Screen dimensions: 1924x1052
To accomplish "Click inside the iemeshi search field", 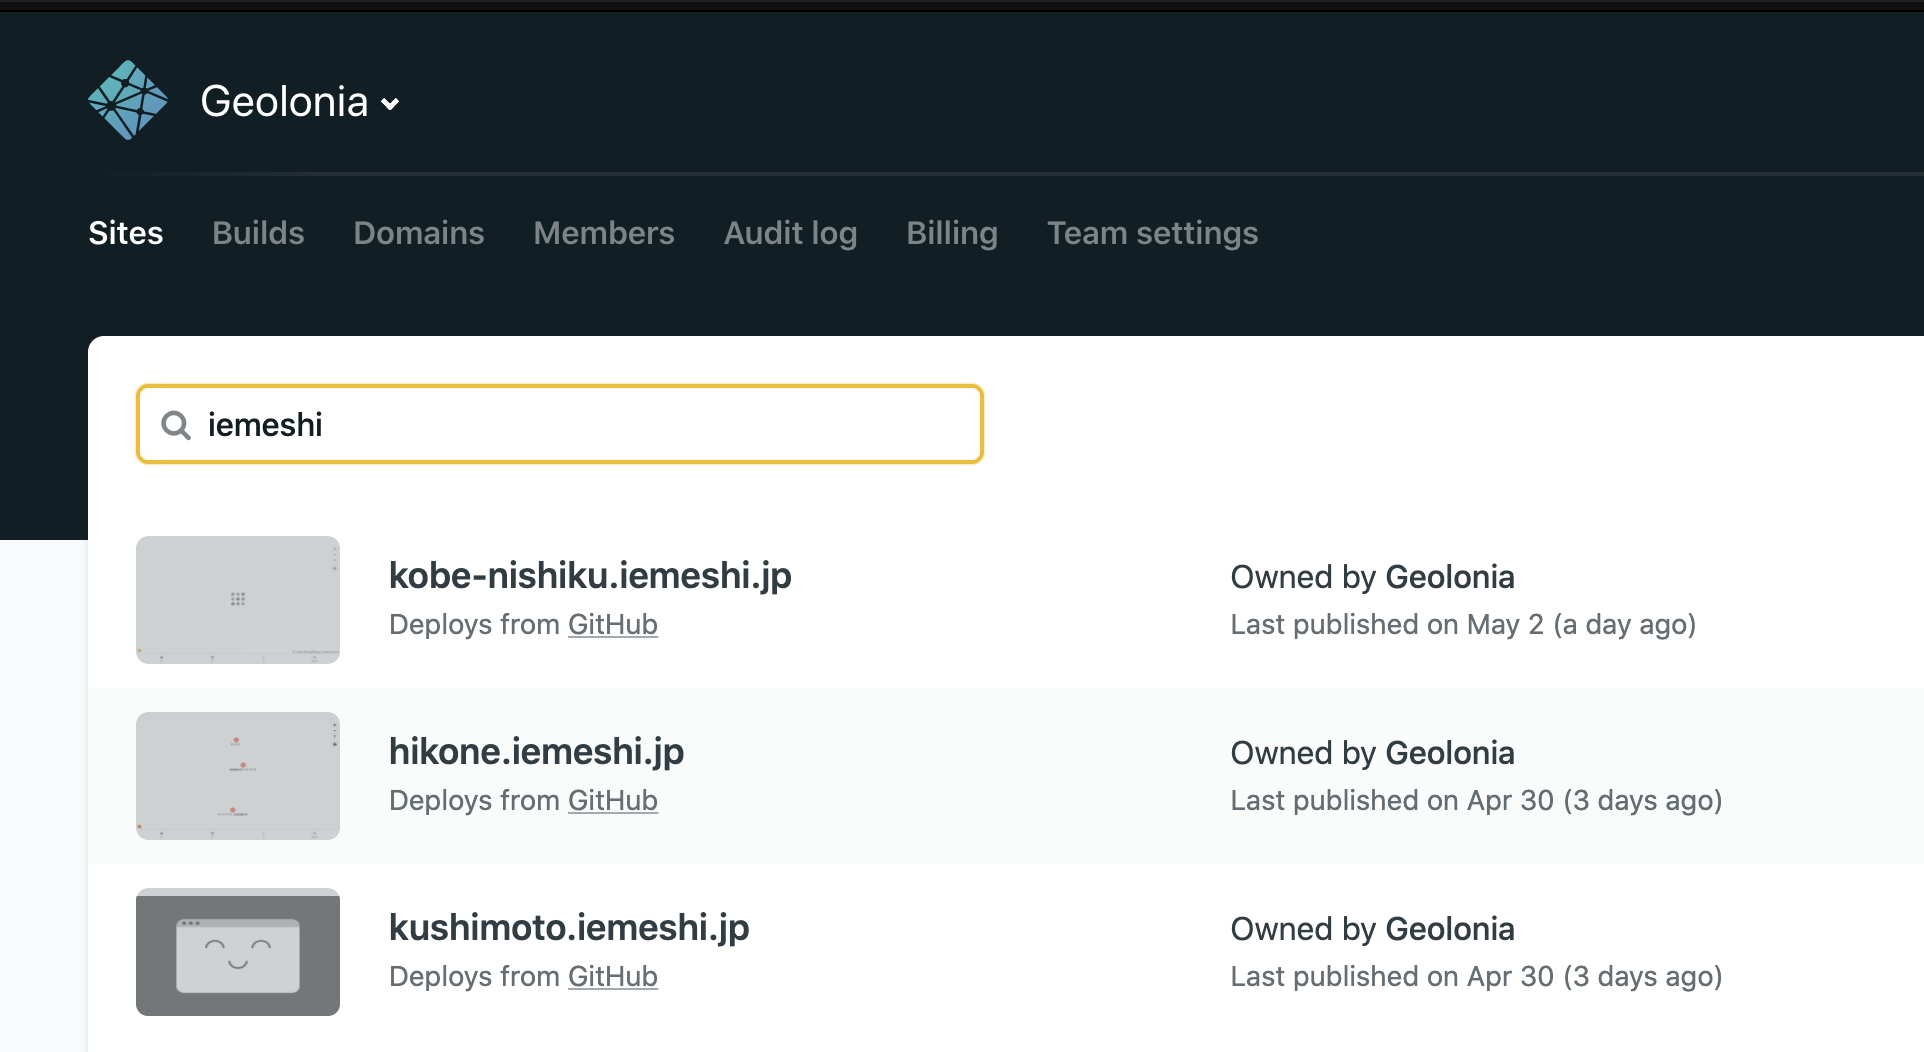I will click(560, 424).
